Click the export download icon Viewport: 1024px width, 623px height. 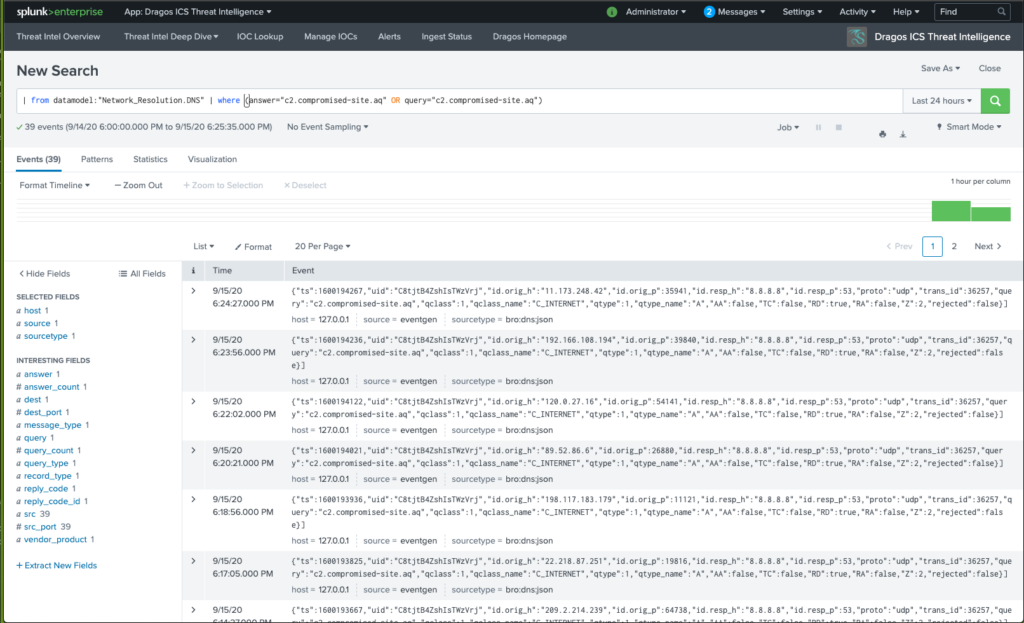tap(903, 134)
